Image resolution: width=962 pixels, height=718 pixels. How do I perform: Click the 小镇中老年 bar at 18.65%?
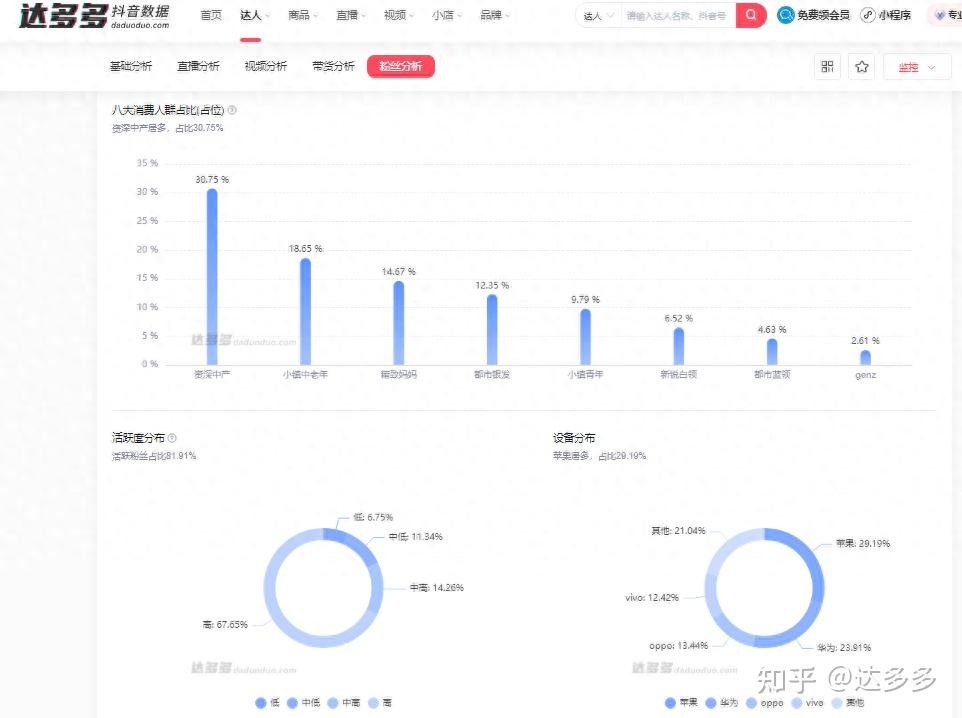point(305,312)
